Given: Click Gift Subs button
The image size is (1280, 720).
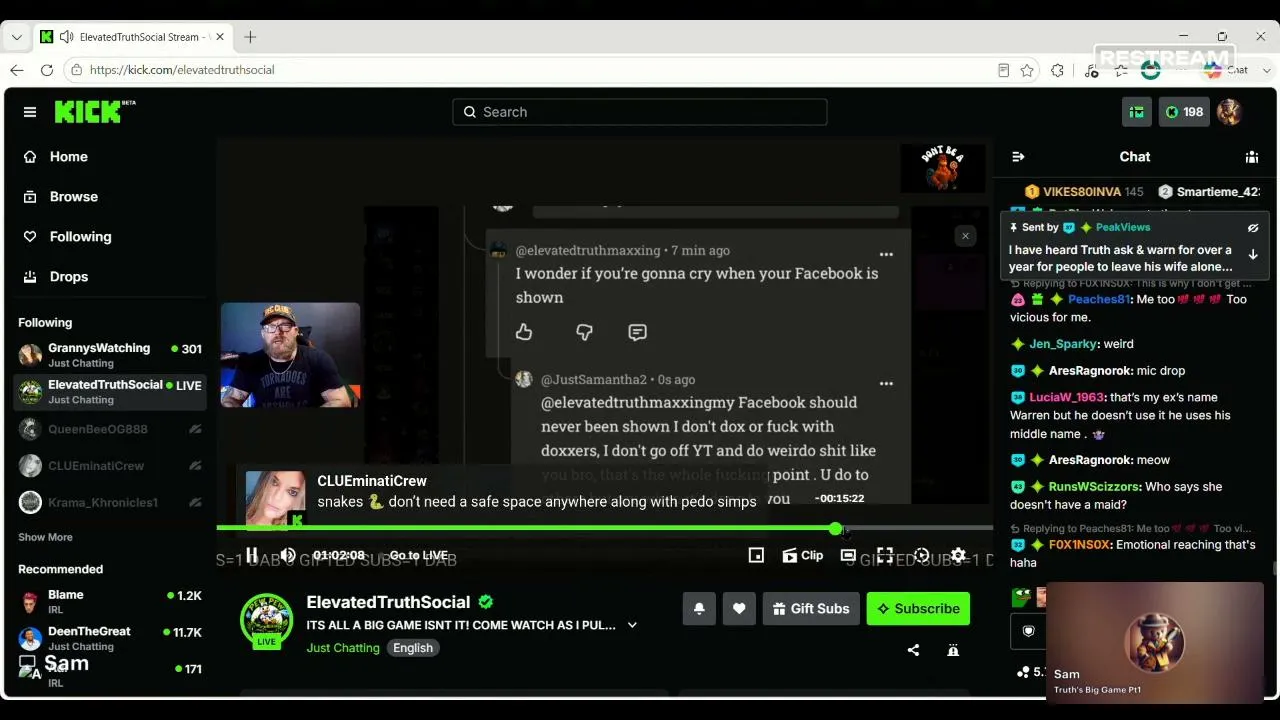Looking at the screenshot, I should pyautogui.click(x=811, y=608).
